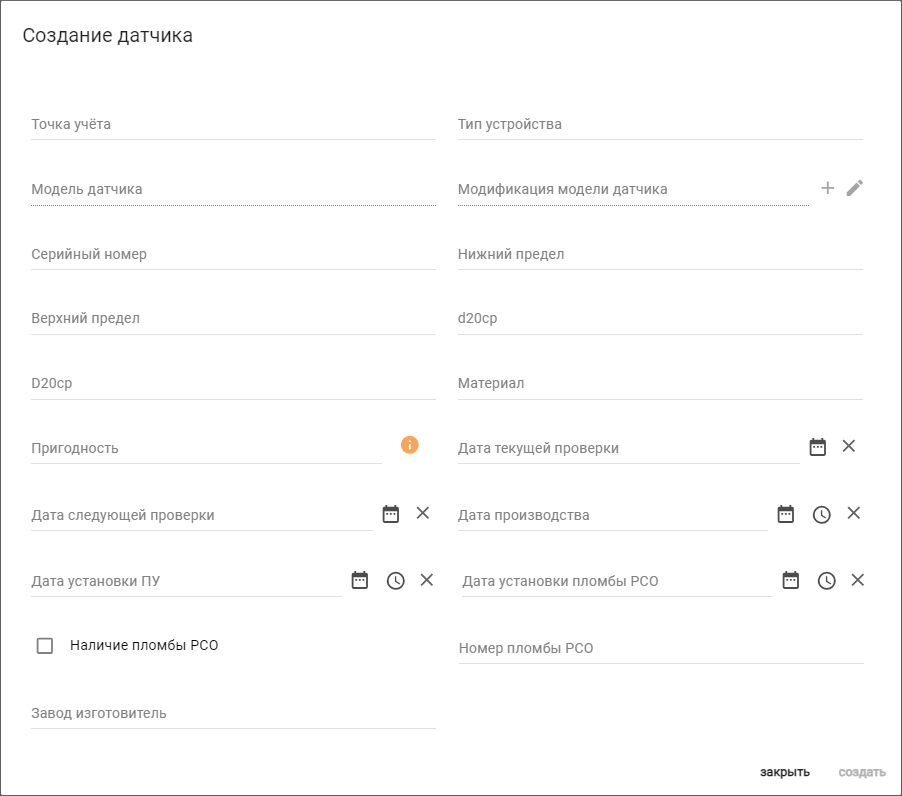Open calendar for Дата следующей проверки
Image resolution: width=902 pixels, height=796 pixels.
(x=391, y=514)
